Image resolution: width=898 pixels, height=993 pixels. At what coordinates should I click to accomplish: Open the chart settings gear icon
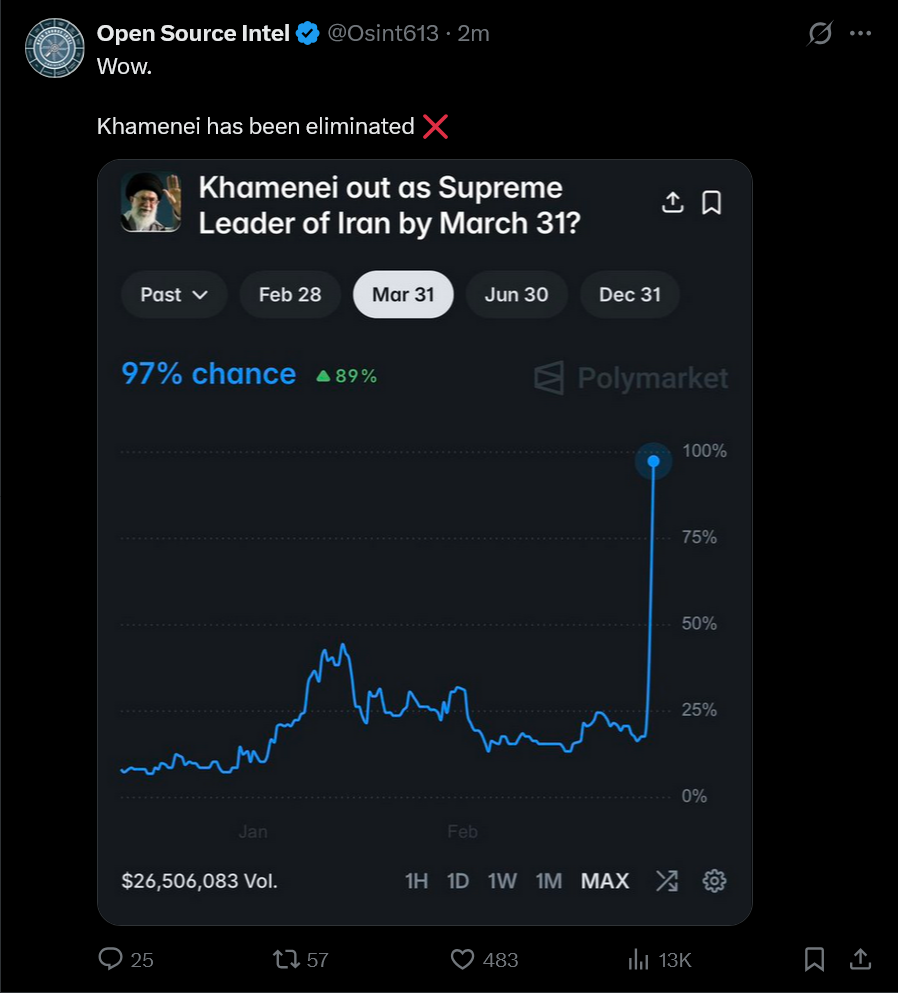point(714,881)
